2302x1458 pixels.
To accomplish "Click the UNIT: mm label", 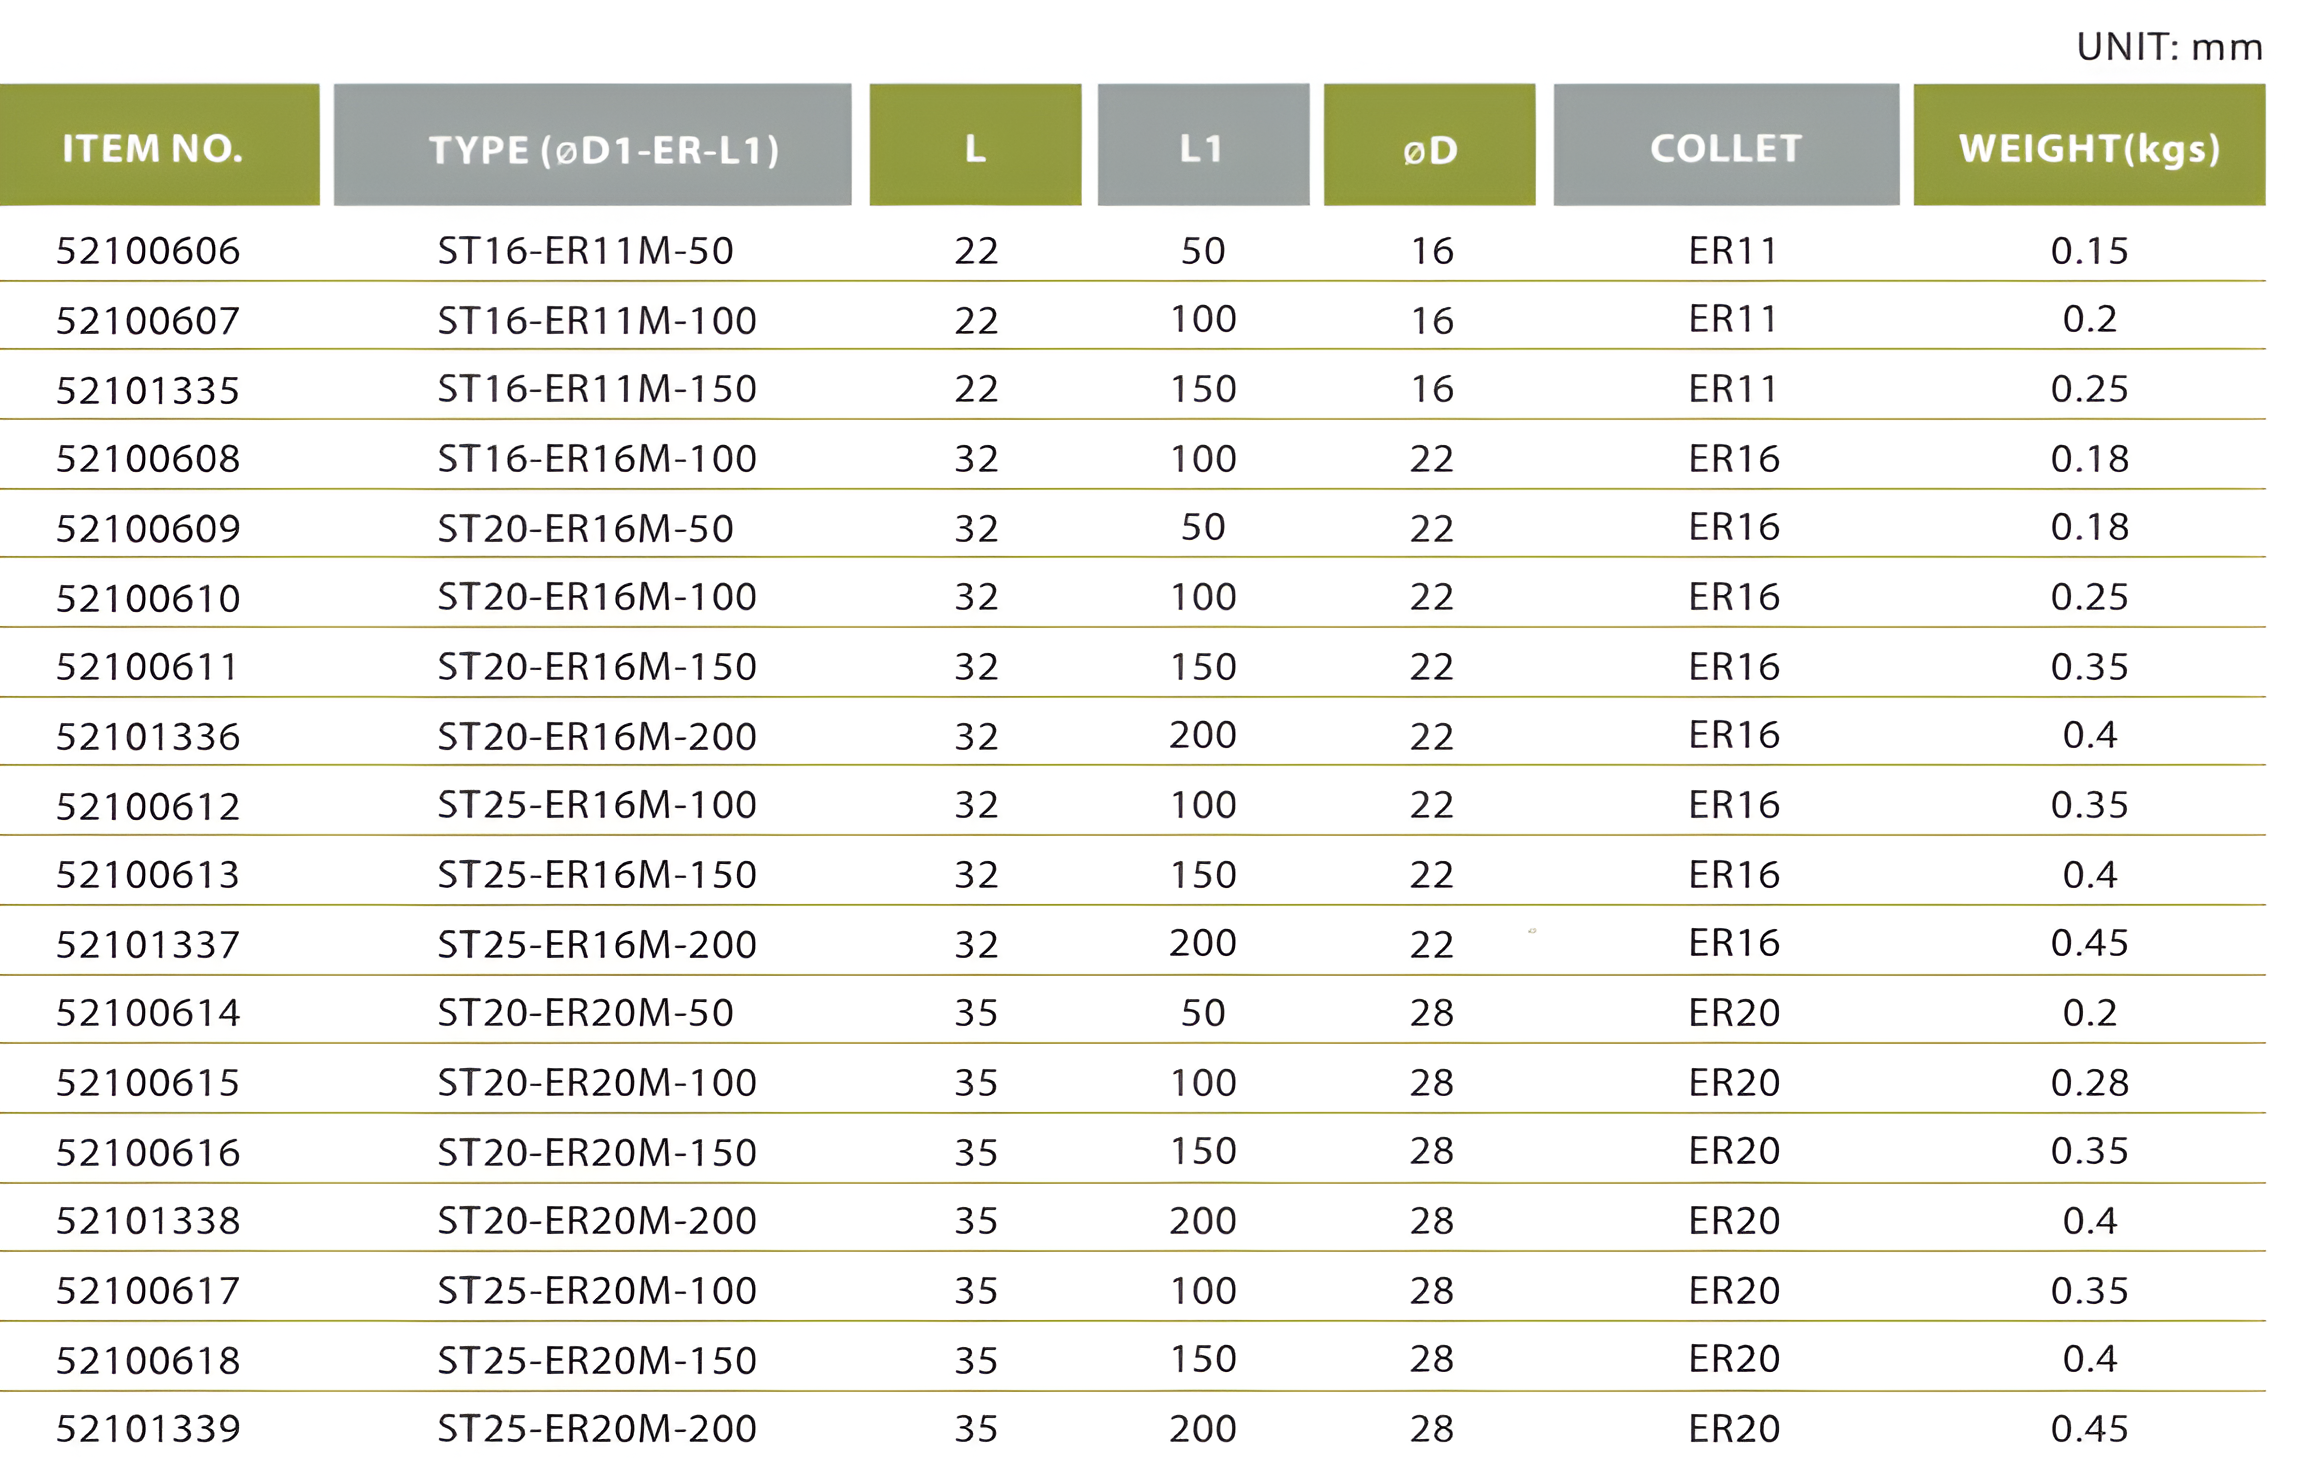I will click(2169, 47).
